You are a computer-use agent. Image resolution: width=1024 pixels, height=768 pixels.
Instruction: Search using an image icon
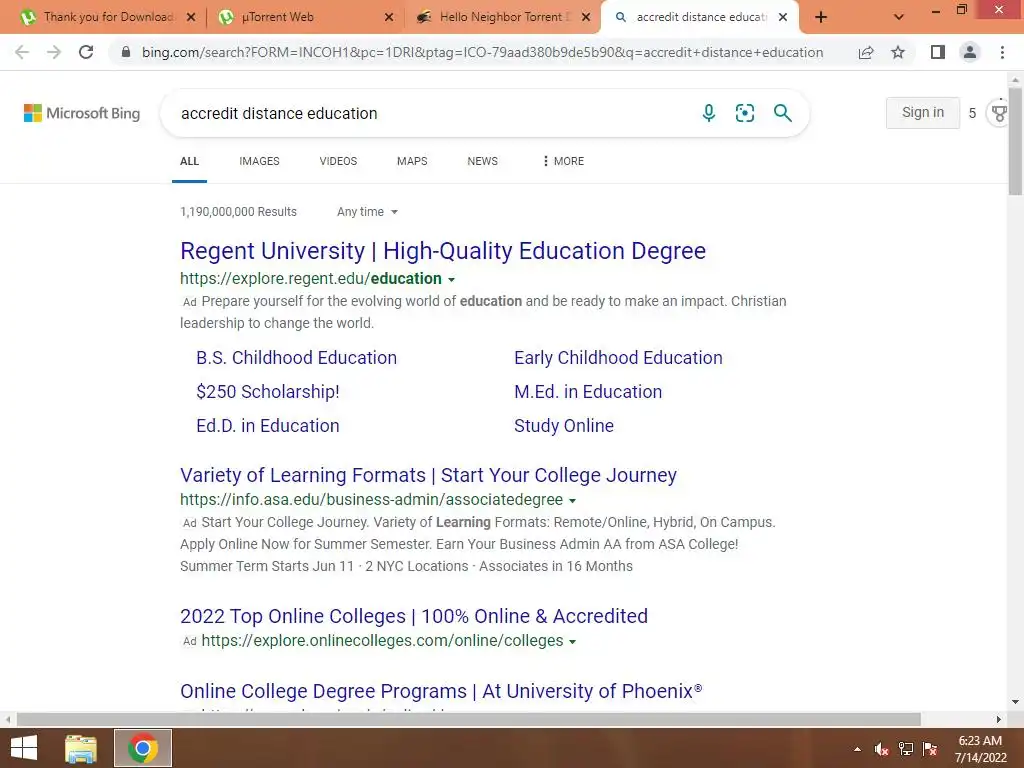tap(744, 113)
